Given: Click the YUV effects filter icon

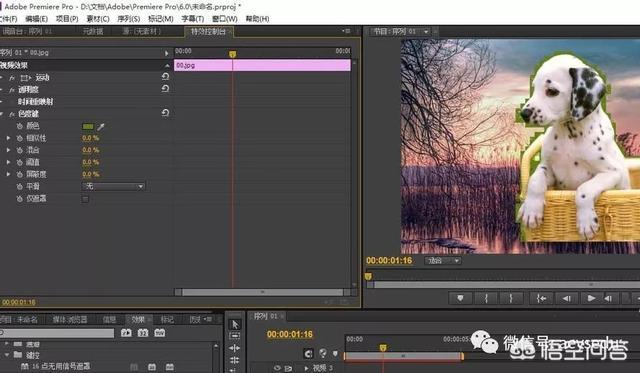Looking at the screenshot, I should [160, 333].
